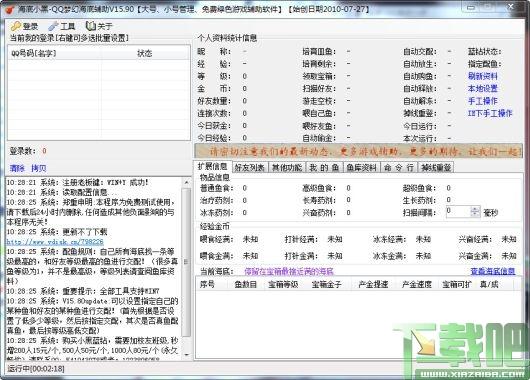Click the QQ号码[名字] column header
This screenshot has width=530, height=380.
pos(55,53)
